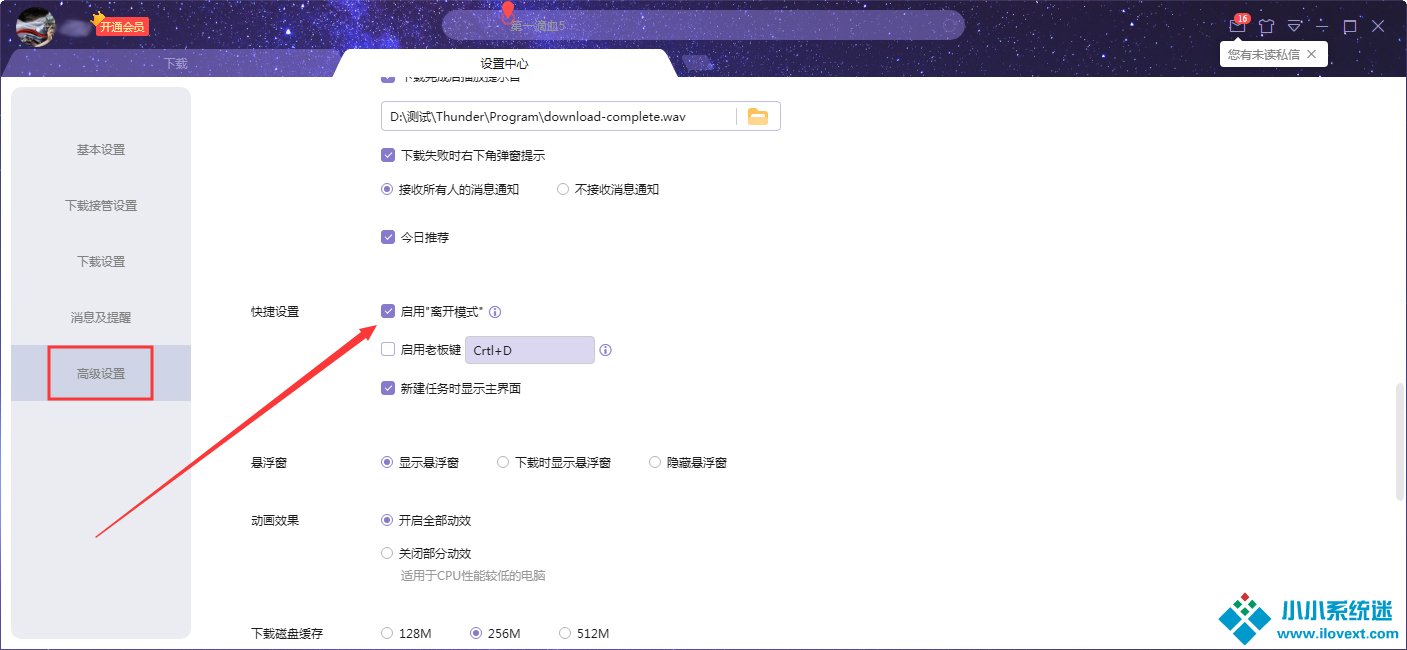Open the private messages mail icon

[1238, 27]
